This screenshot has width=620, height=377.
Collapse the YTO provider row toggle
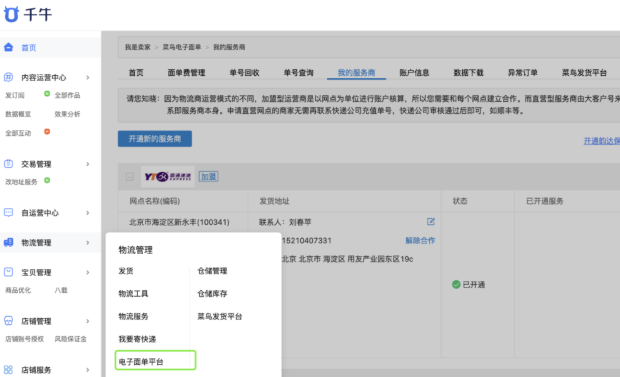click(x=130, y=176)
